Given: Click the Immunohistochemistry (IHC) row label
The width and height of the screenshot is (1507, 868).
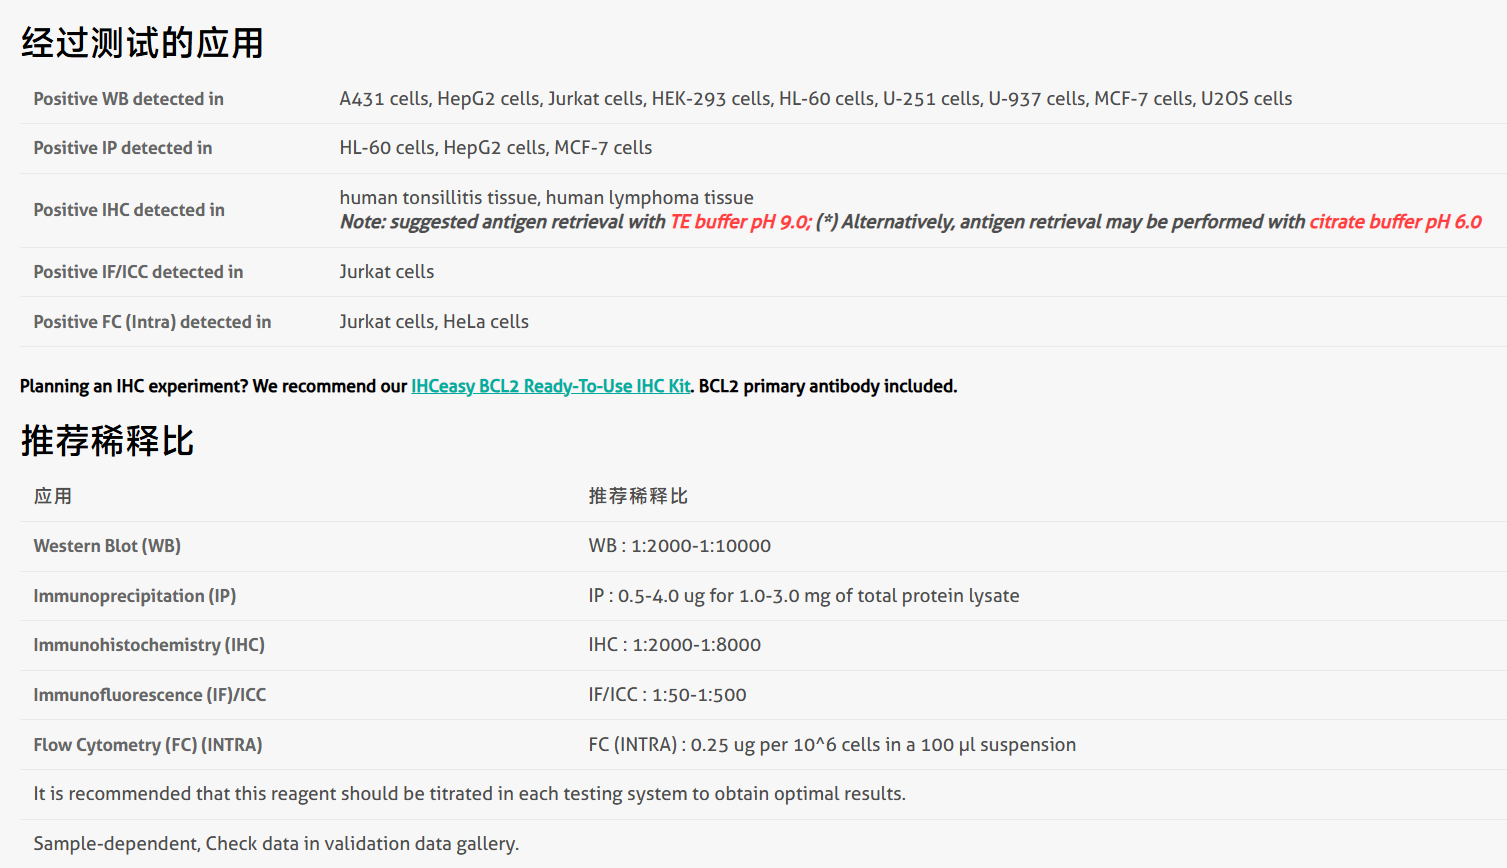Looking at the screenshot, I should (x=149, y=645).
